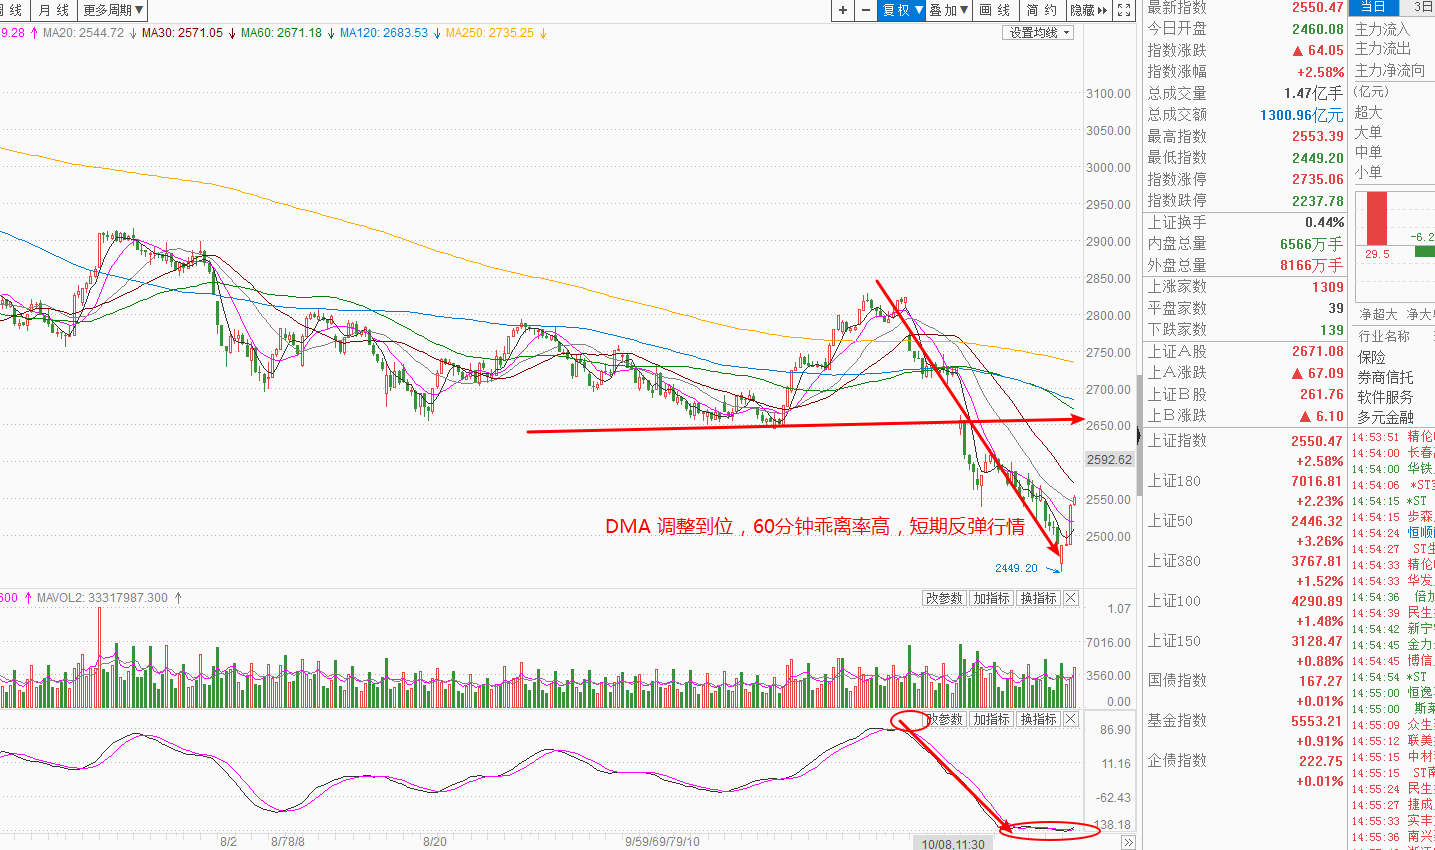
Task: Click 改参数 in the DMA panel
Action: 944,719
